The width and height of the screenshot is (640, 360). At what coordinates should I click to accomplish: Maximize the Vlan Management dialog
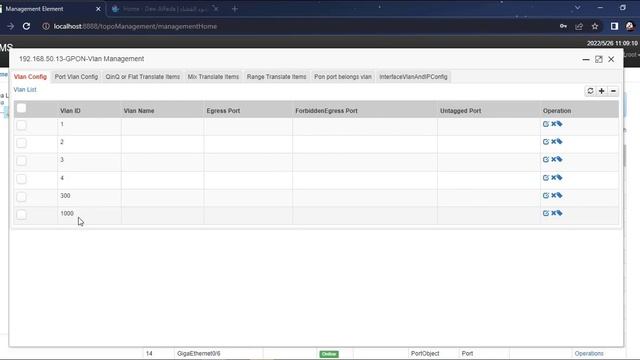click(598, 59)
